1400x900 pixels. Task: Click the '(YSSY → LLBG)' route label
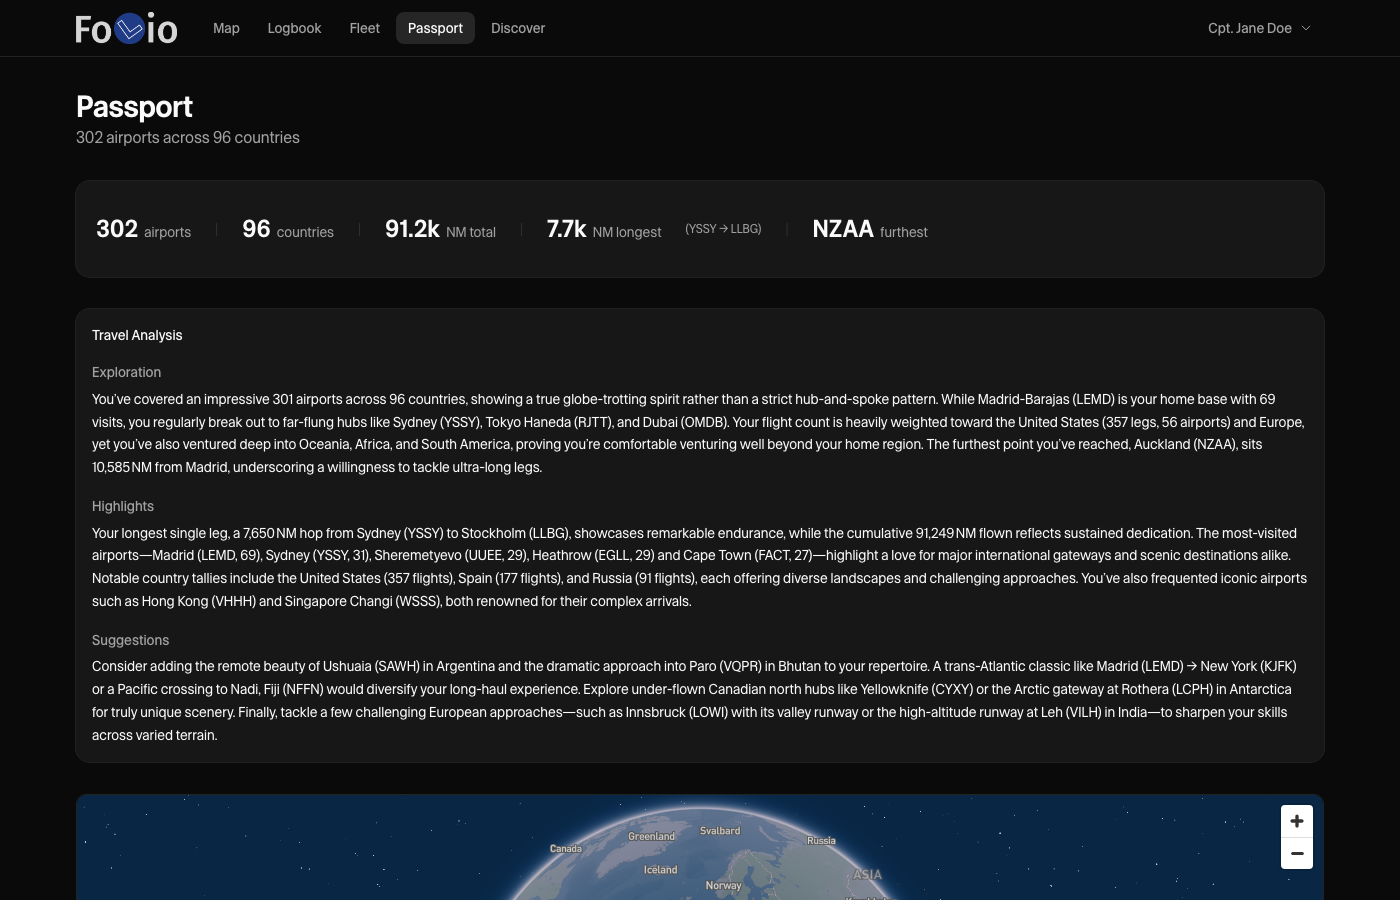click(723, 229)
